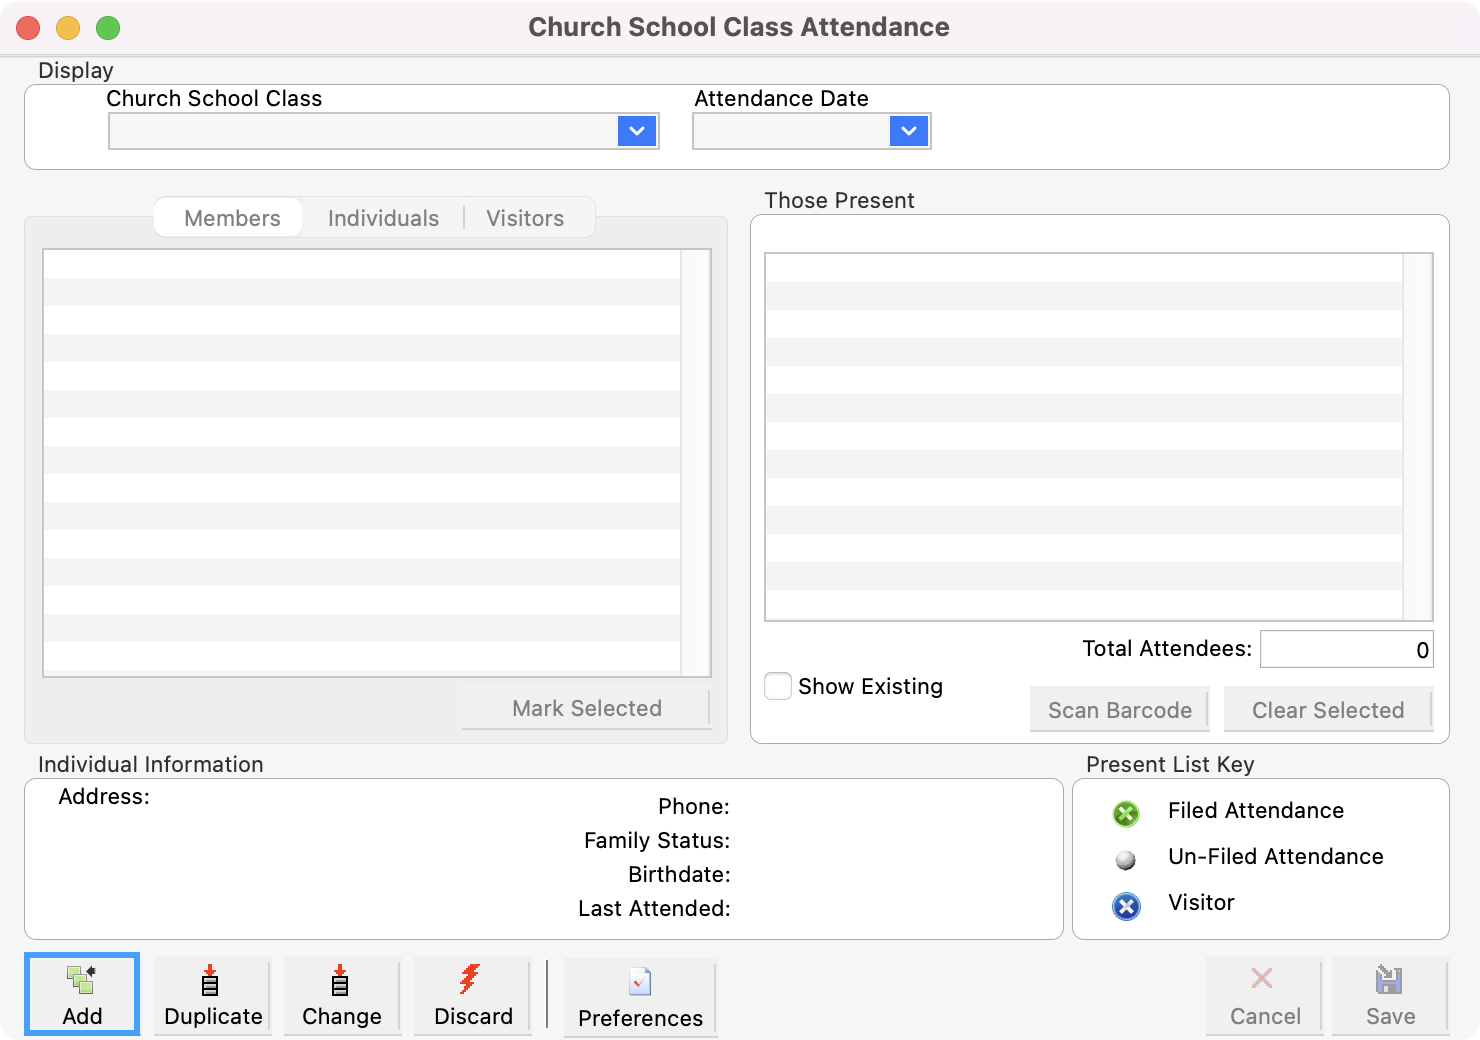Expand the Attendance Date picker
This screenshot has width=1480, height=1040.
point(907,130)
